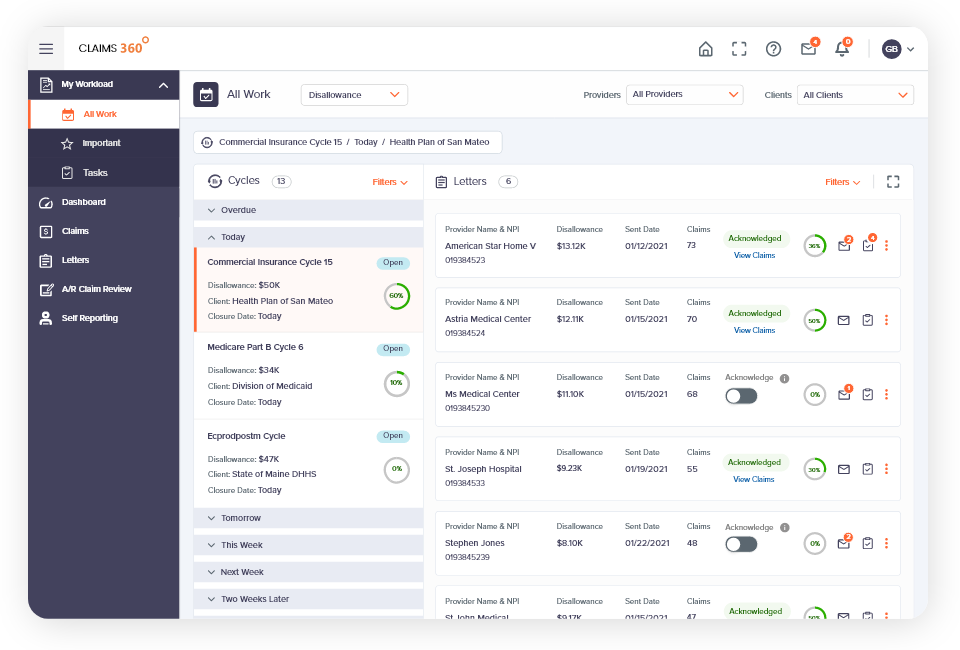View Claims for American Star Home V

(x=754, y=255)
